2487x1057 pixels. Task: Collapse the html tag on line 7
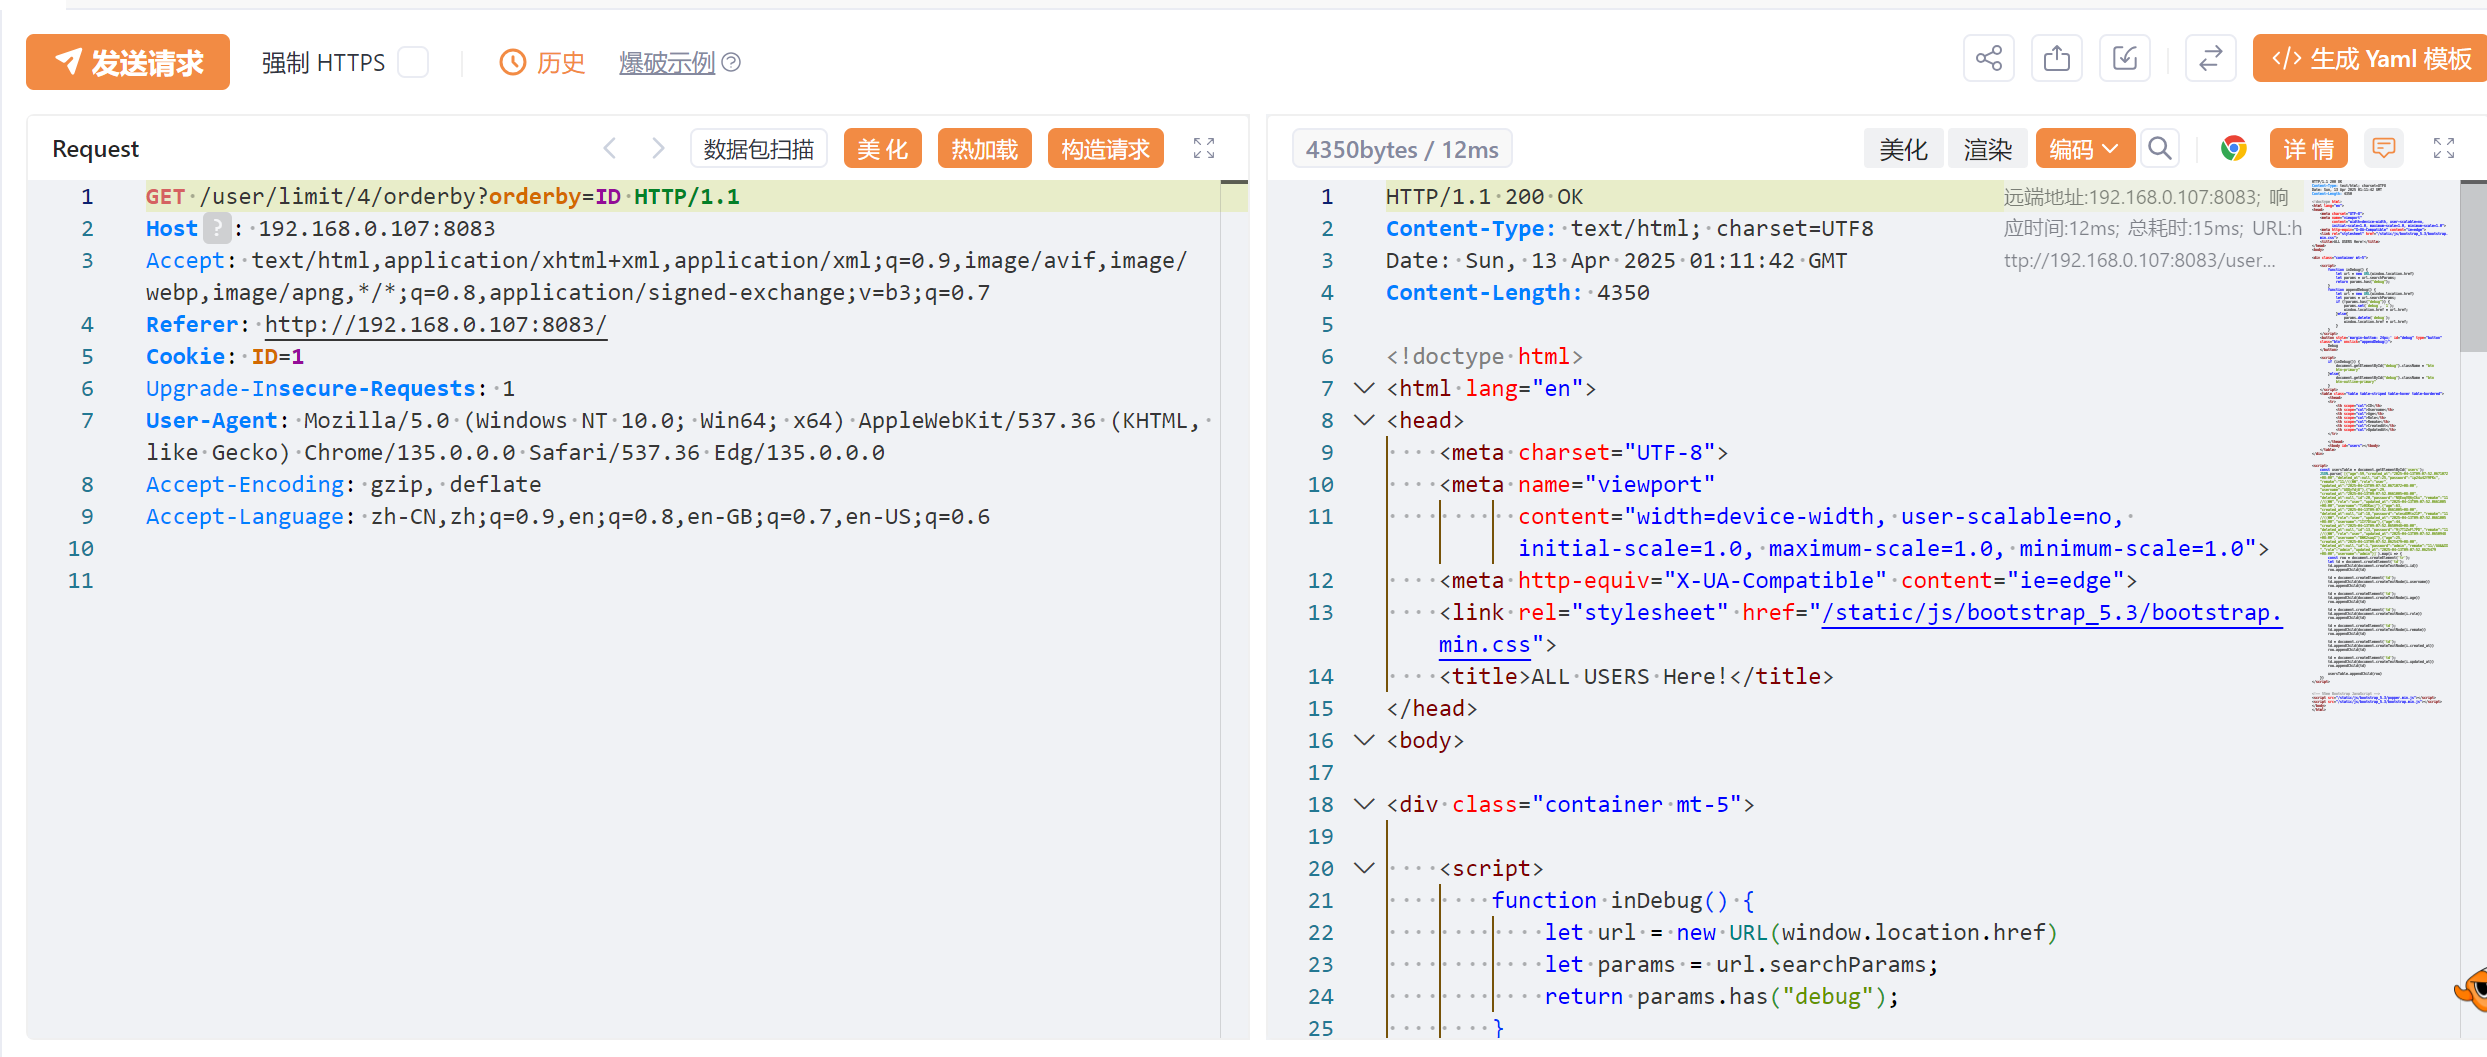coord(1364,388)
